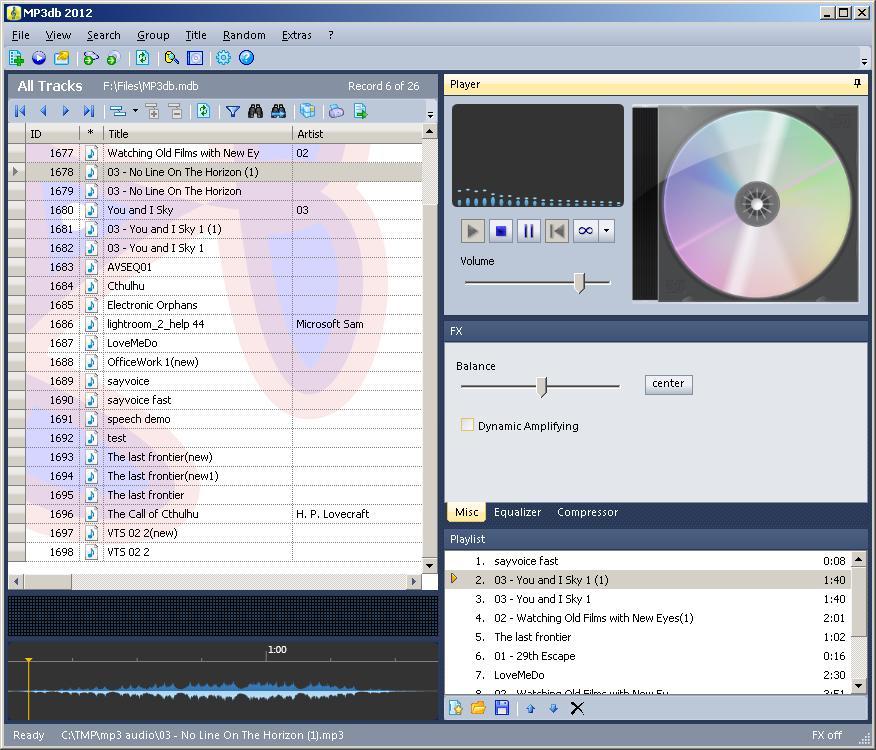Click the Play button in the player
This screenshot has height=750, width=876.
click(x=473, y=231)
